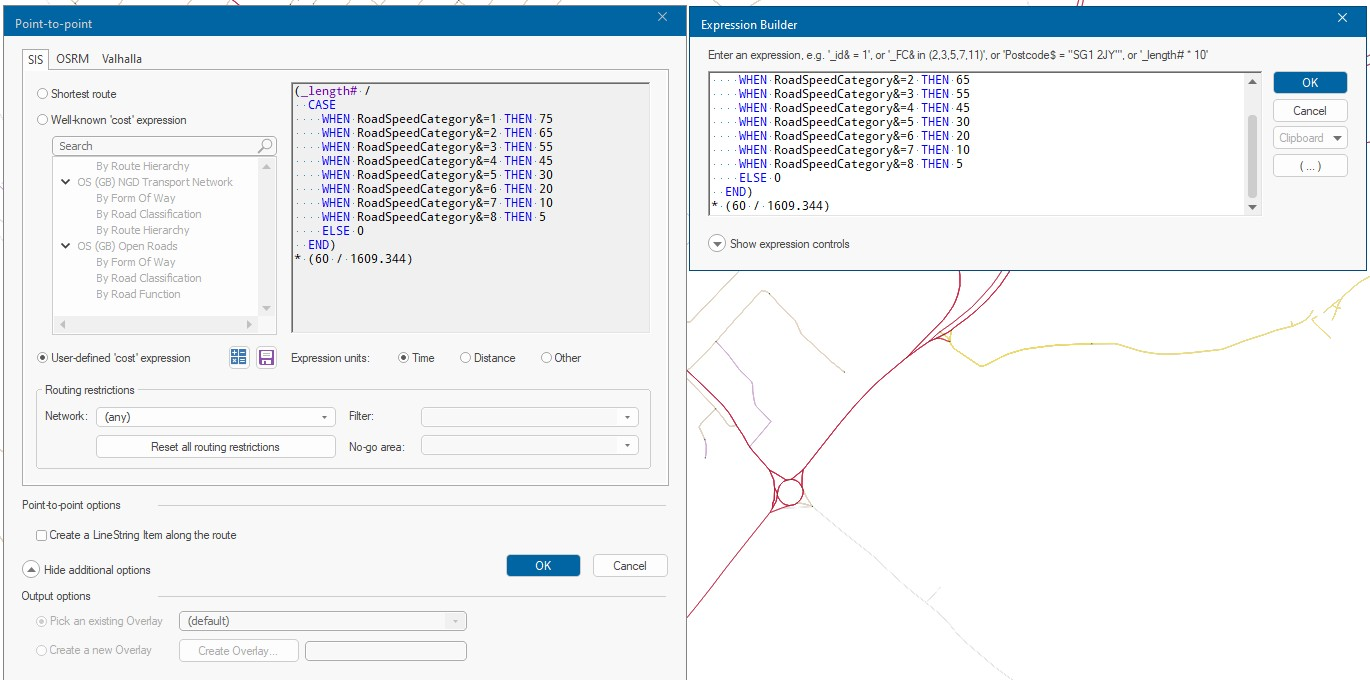Open the No-go area dropdown
1370x680 pixels.
point(529,446)
